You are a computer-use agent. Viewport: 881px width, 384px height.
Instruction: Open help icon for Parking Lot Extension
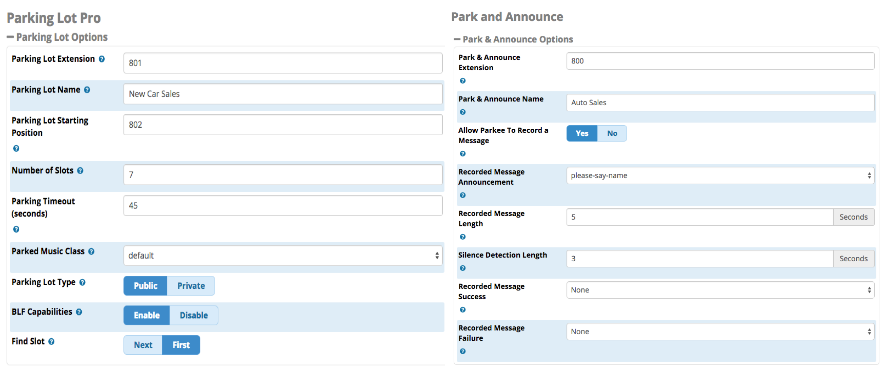click(102, 59)
